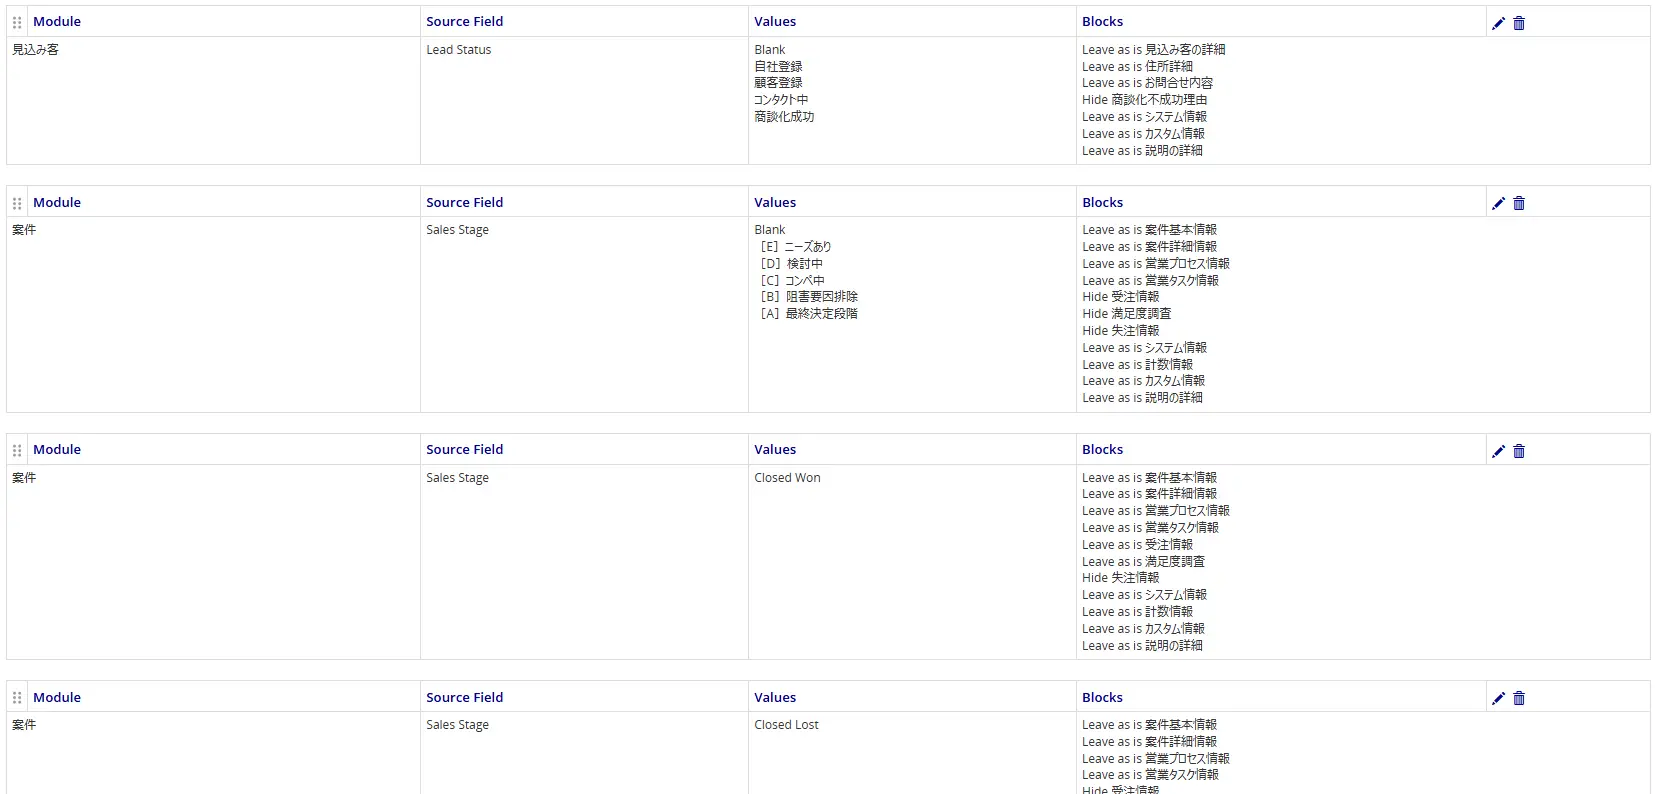Click Module header in the Lead Status rule
1655x794 pixels.
tap(57, 22)
